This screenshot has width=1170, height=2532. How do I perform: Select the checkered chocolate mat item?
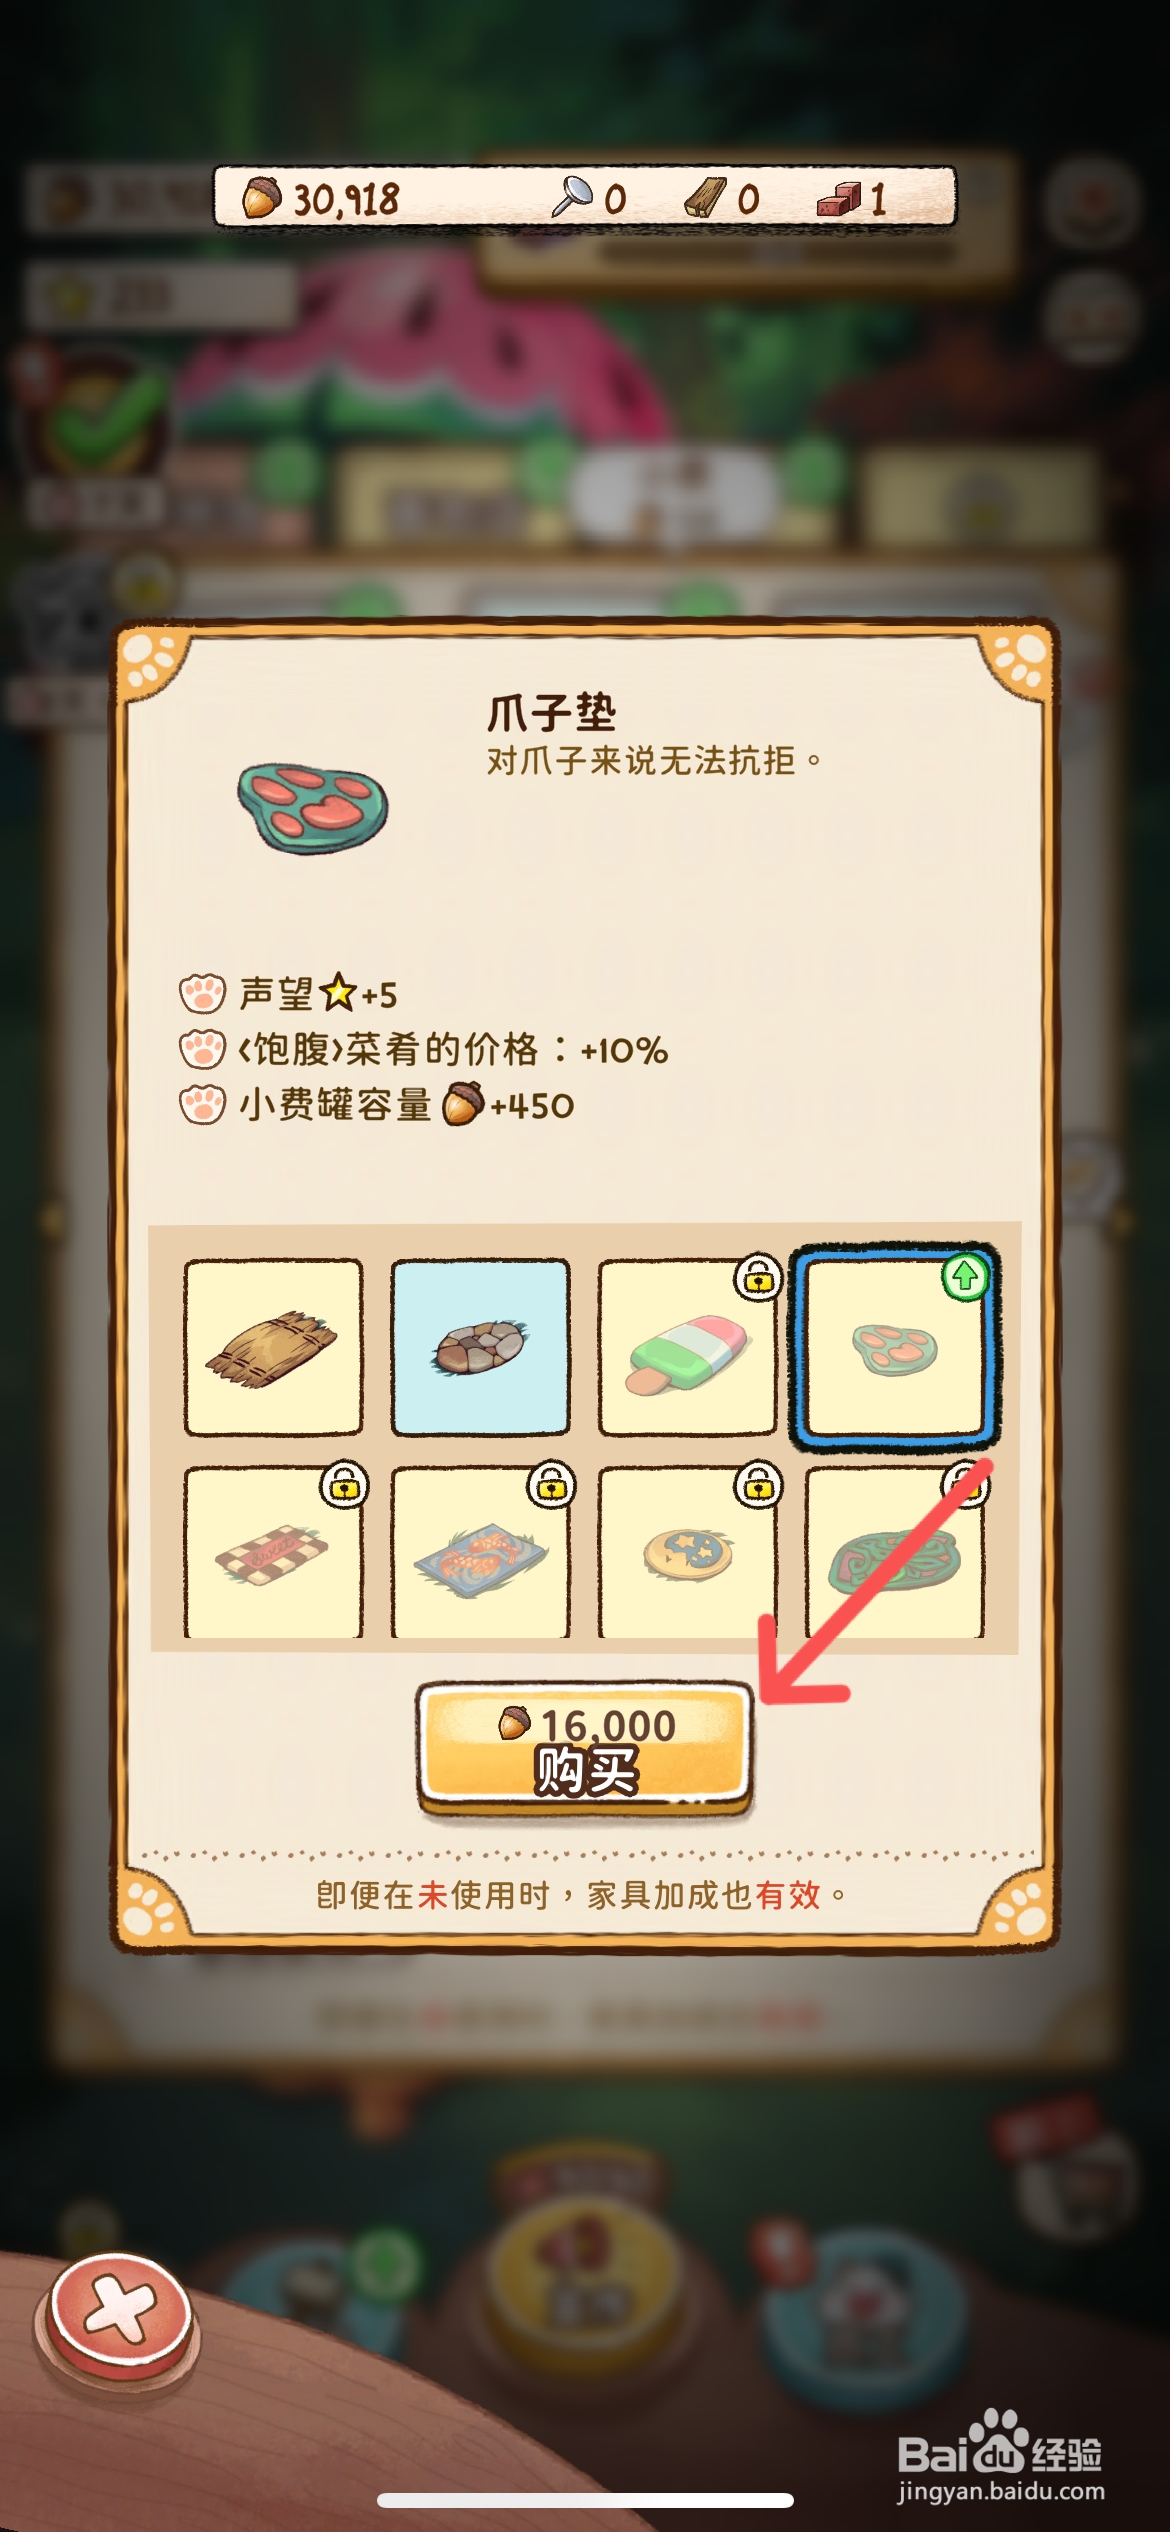click(x=273, y=1552)
